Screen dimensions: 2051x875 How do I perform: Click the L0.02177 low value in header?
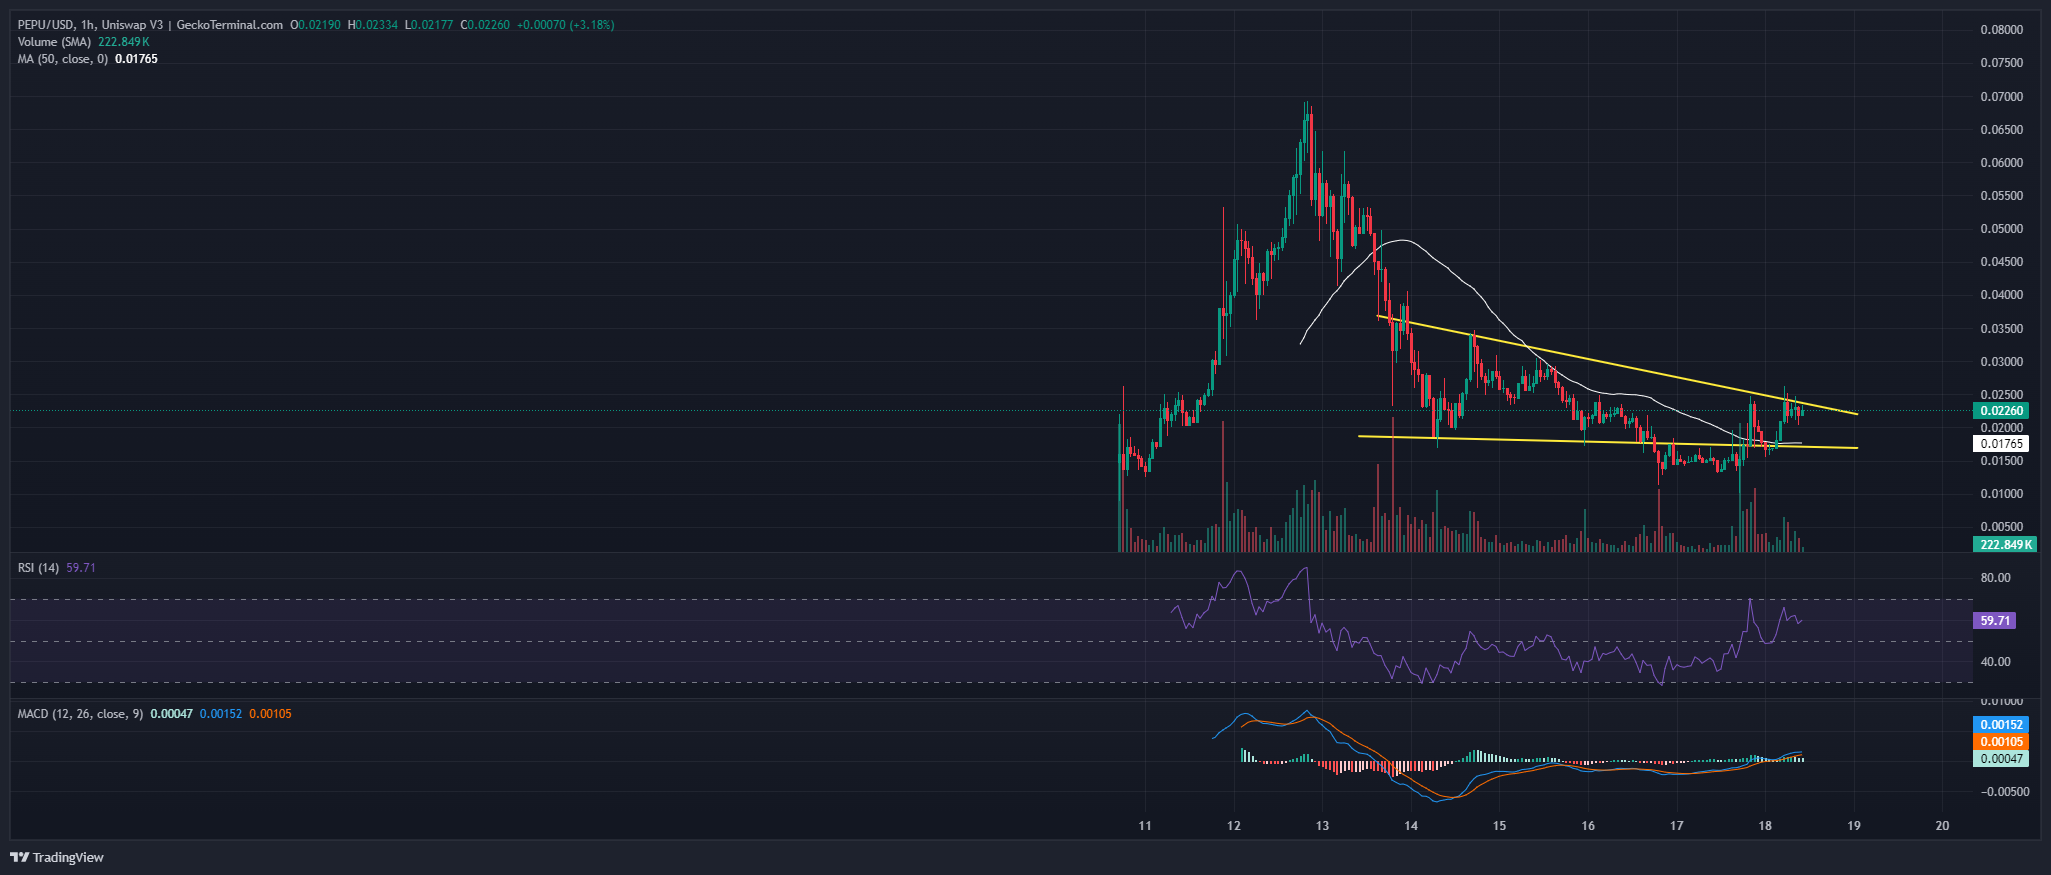(x=430, y=25)
